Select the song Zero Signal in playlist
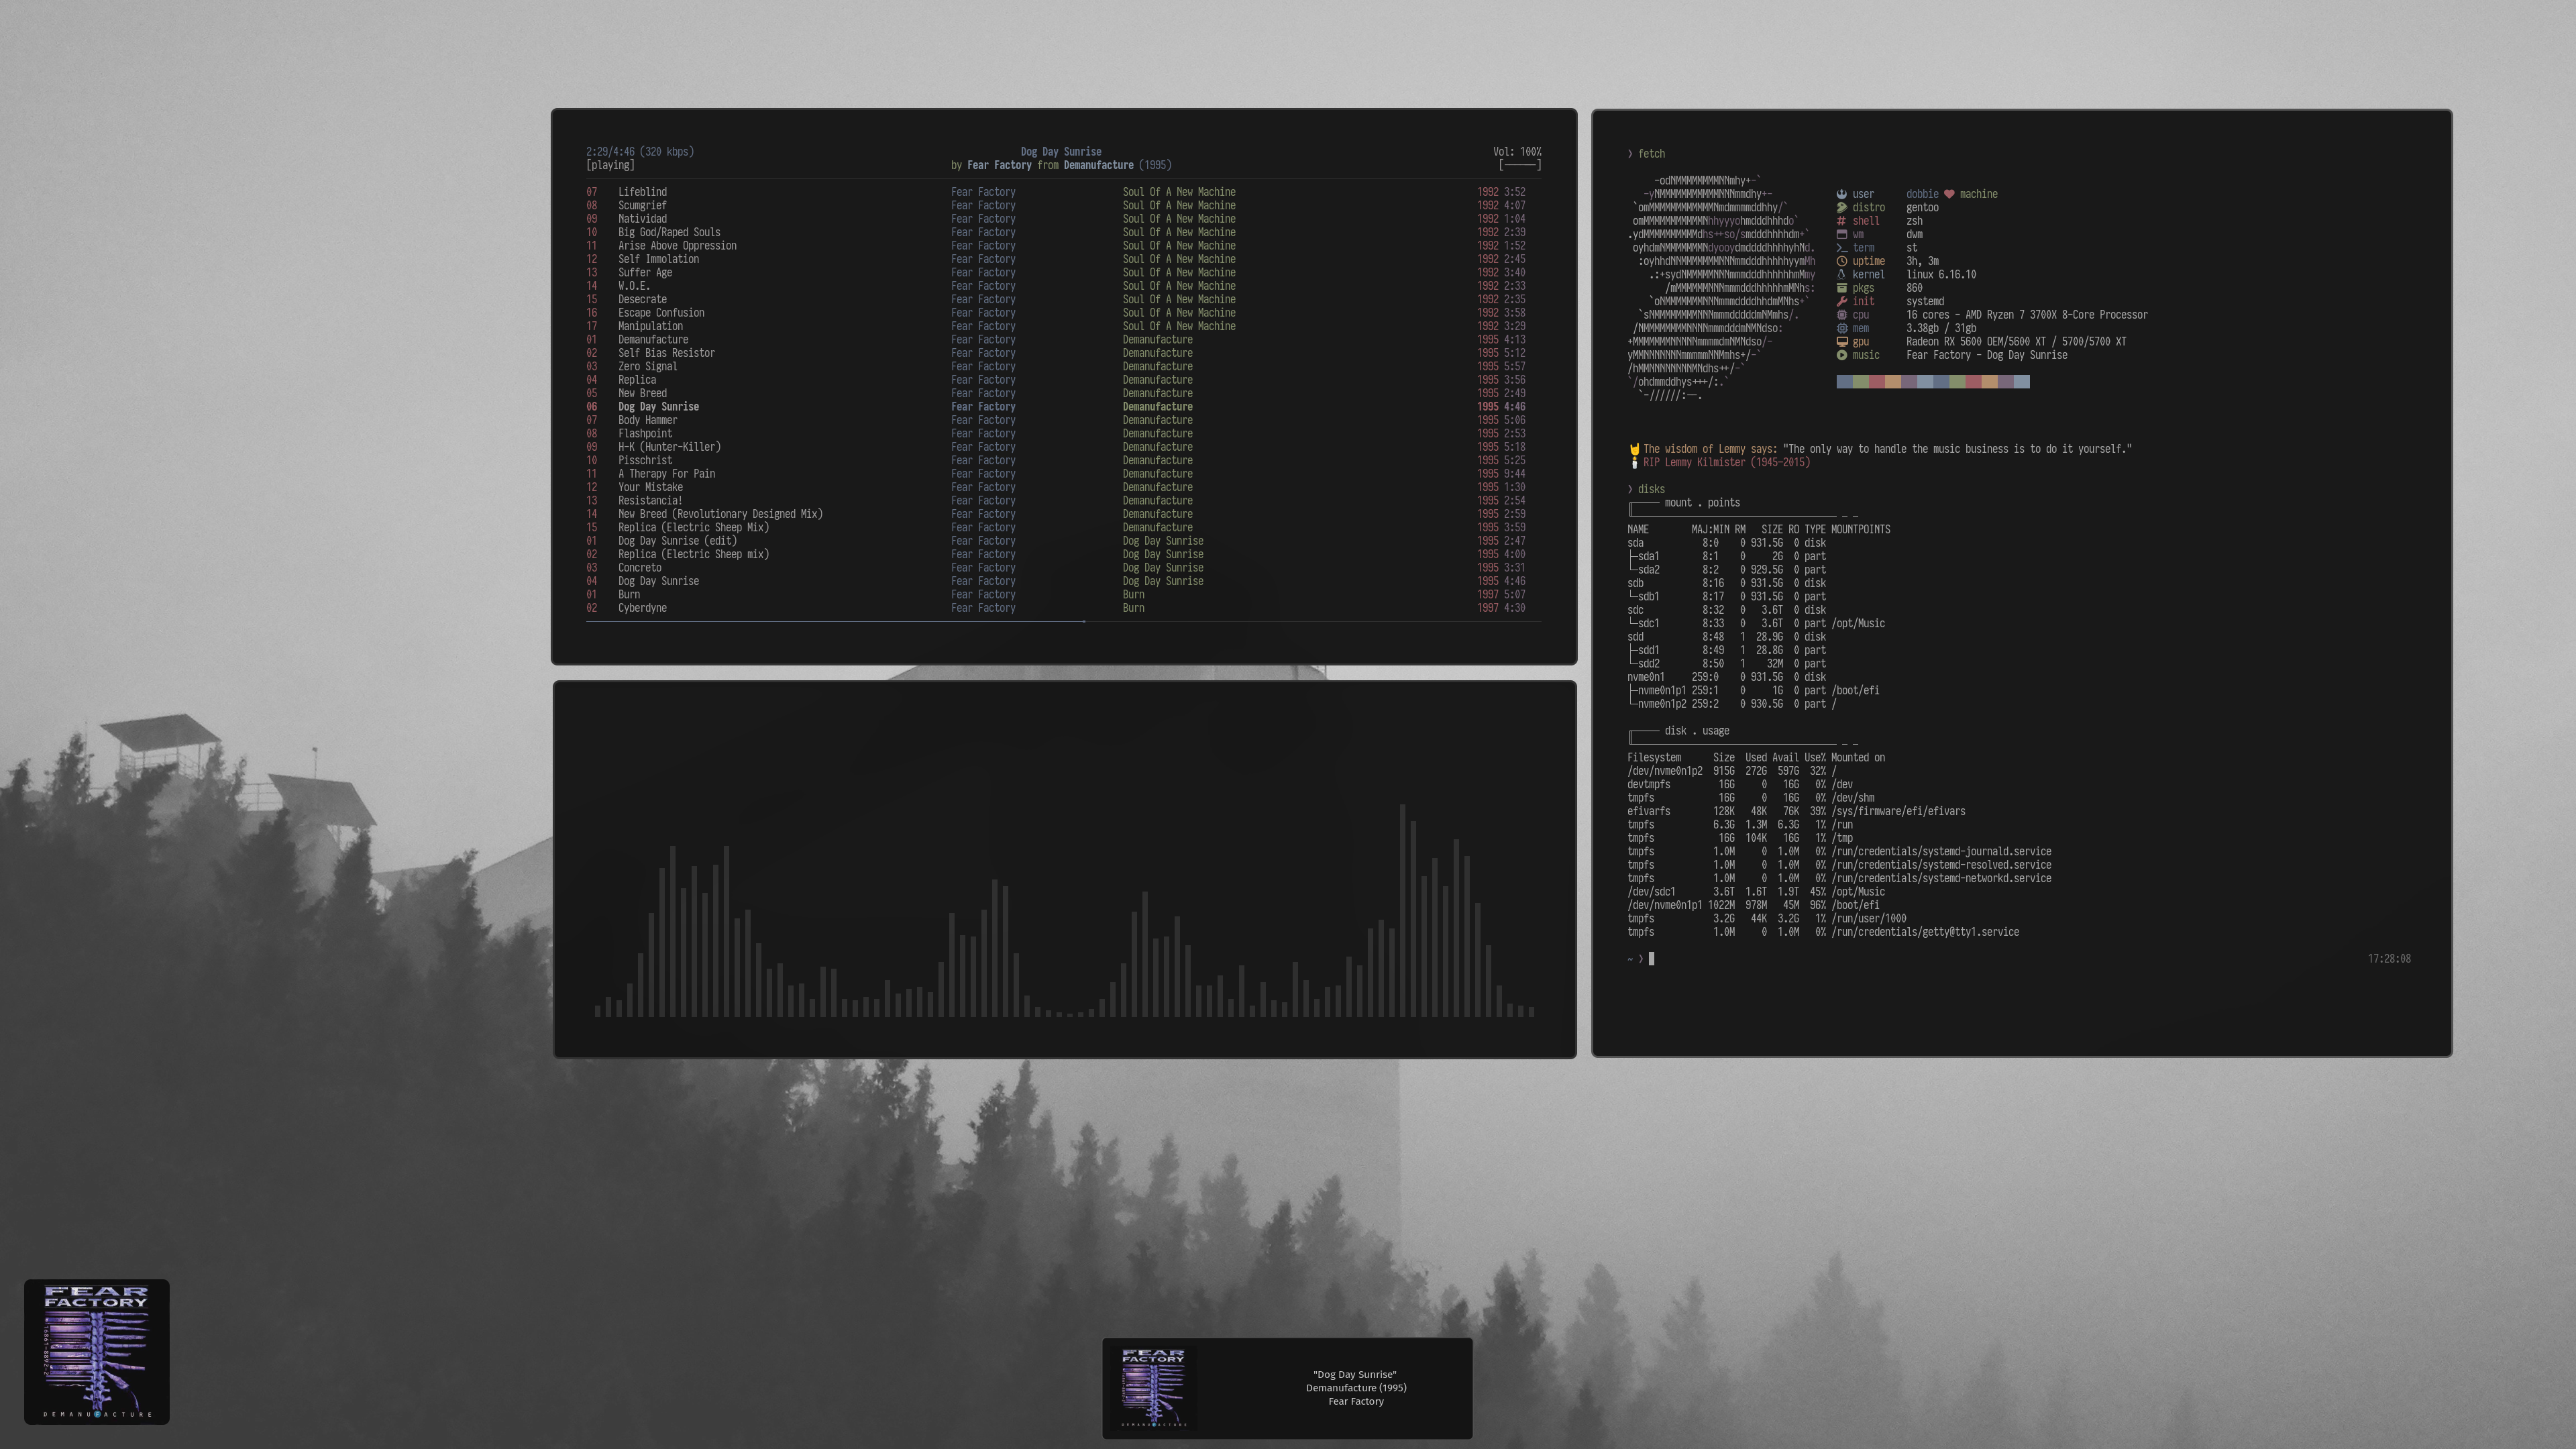Viewport: 2576px width, 1449px height. pos(647,367)
